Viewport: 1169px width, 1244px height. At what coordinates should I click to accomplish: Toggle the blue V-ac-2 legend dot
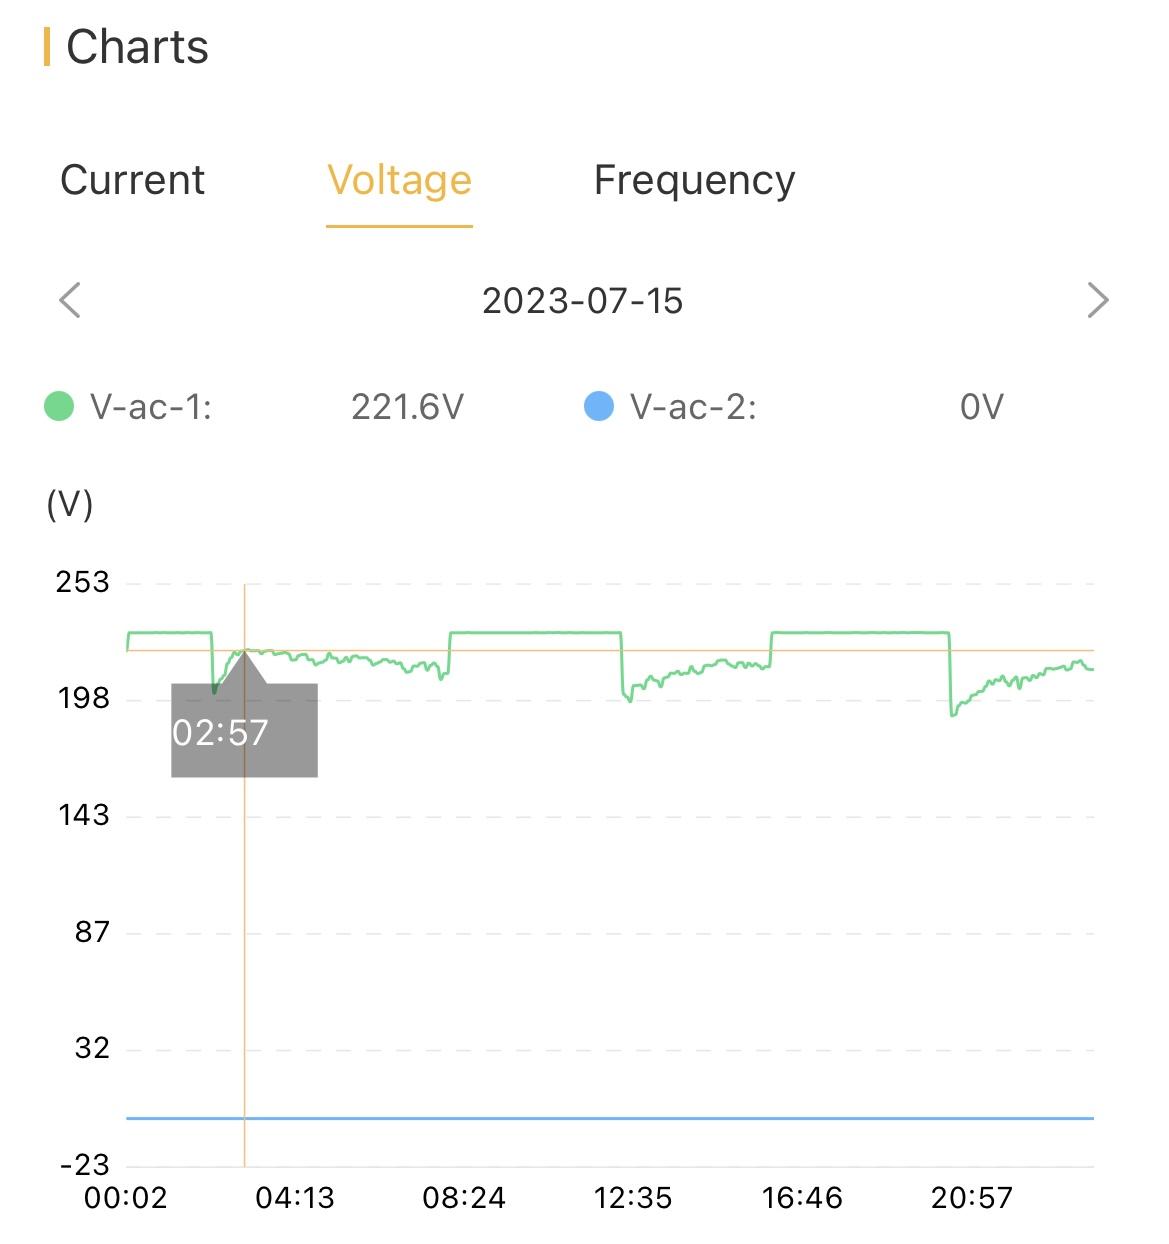click(x=598, y=407)
